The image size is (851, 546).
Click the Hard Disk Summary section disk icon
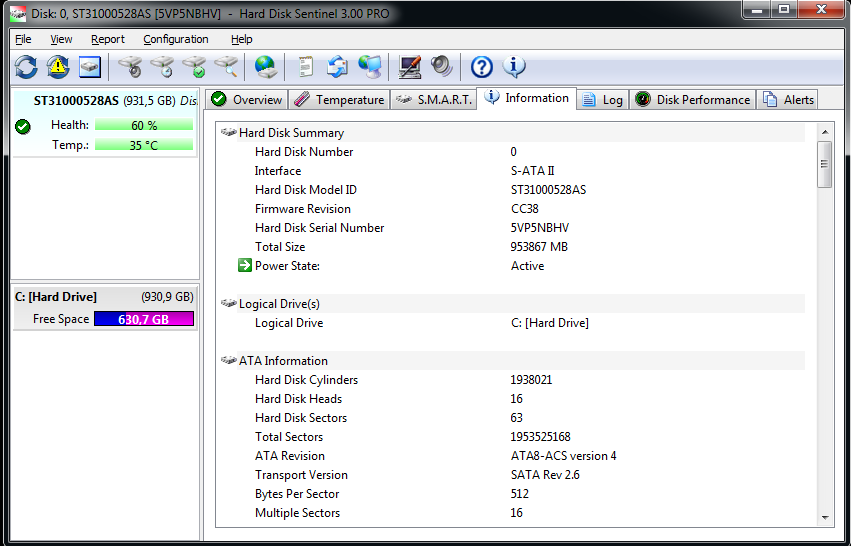pyautogui.click(x=228, y=132)
